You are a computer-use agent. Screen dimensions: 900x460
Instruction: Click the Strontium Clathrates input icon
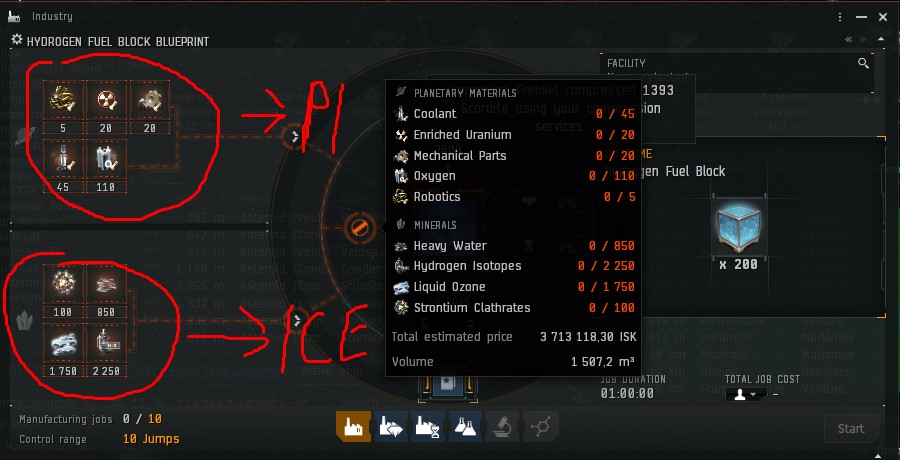pyautogui.click(x=63, y=284)
